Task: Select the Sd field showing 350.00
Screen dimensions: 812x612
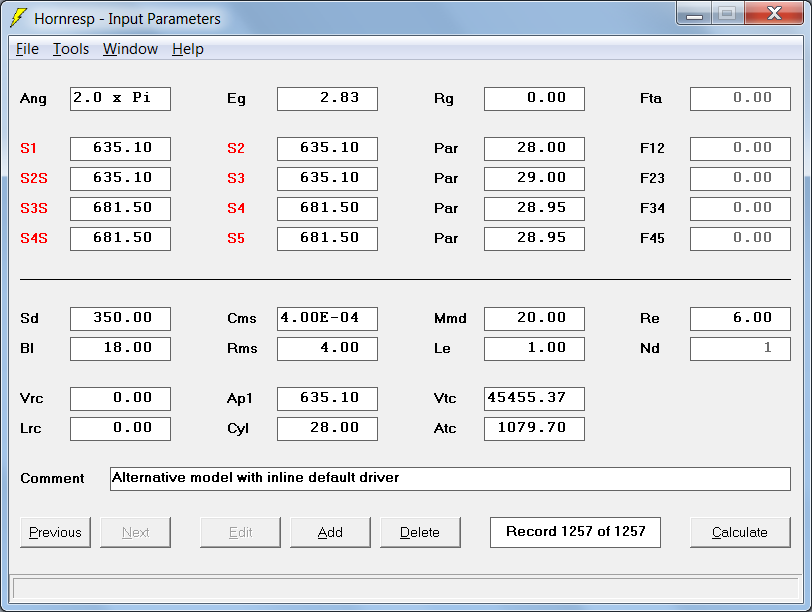Action: coord(120,319)
